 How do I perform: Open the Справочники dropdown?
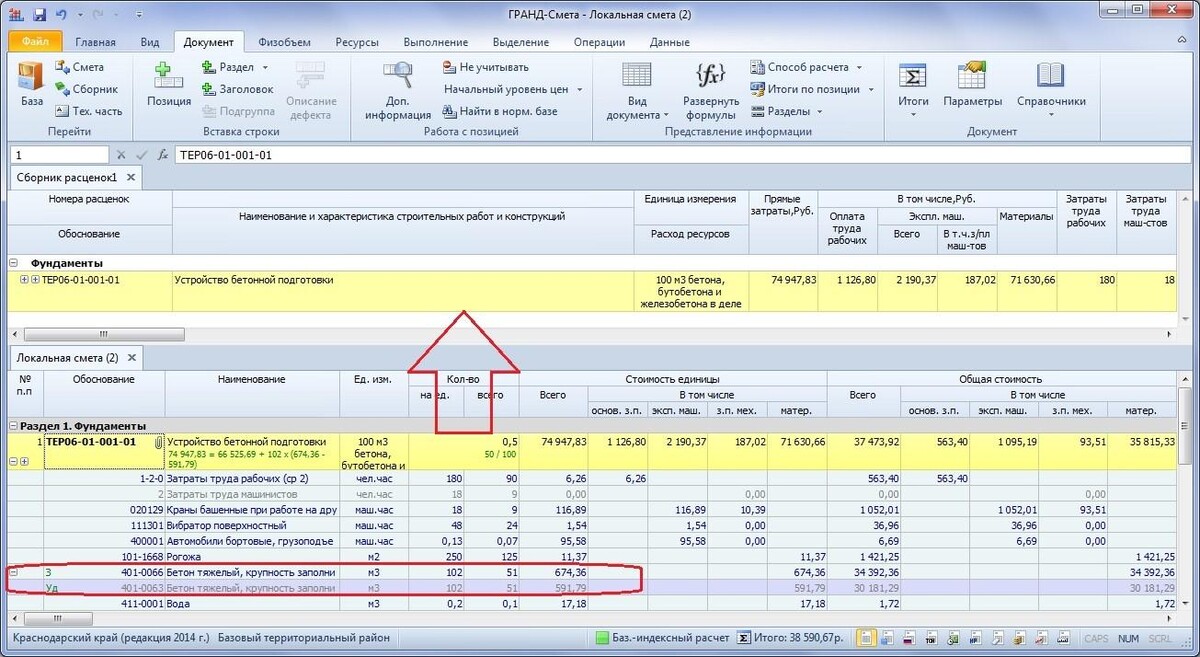(x=1051, y=90)
